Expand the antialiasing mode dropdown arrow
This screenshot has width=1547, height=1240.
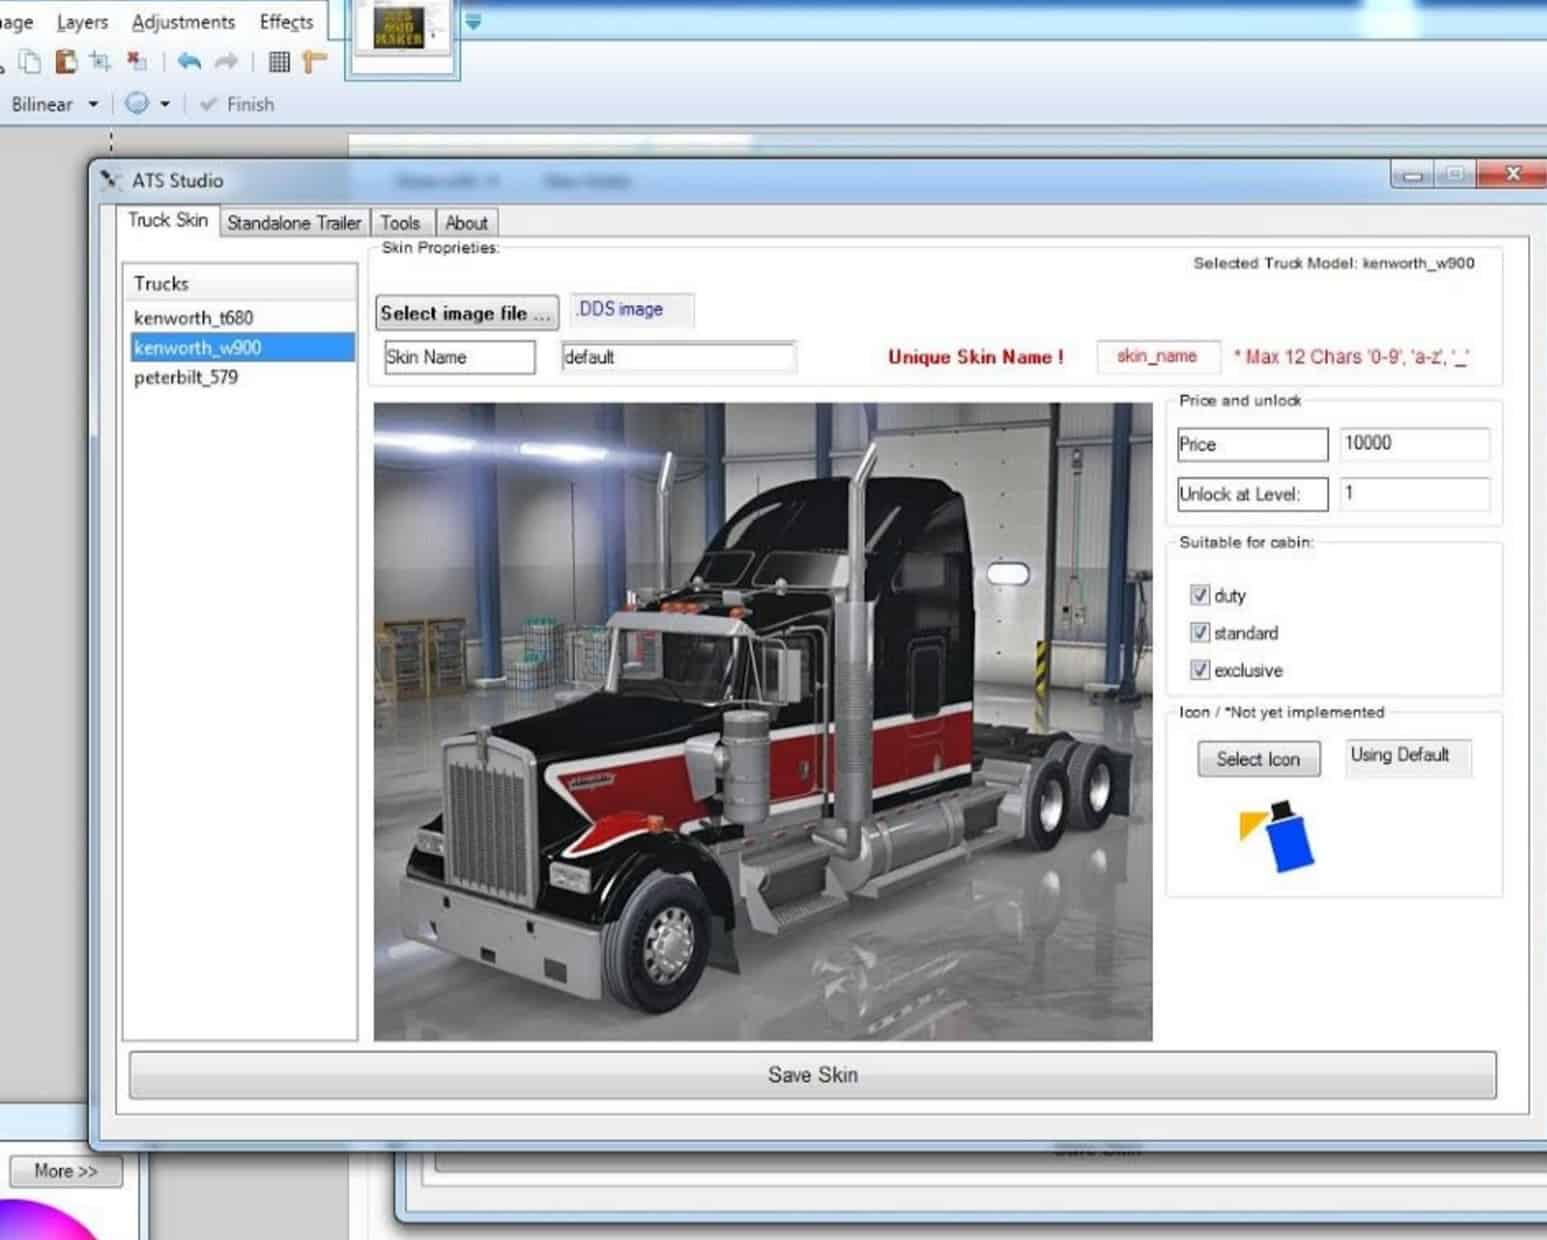pyautogui.click(x=165, y=104)
